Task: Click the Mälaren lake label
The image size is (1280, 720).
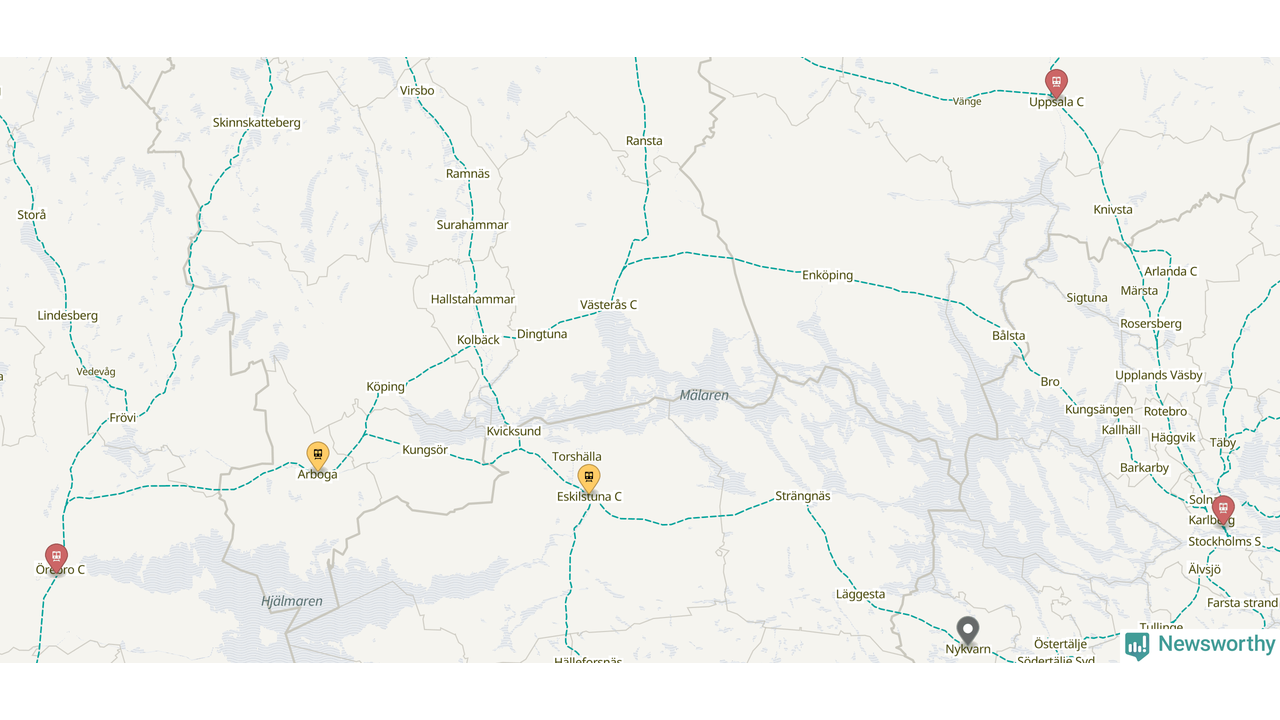Action: coord(704,396)
